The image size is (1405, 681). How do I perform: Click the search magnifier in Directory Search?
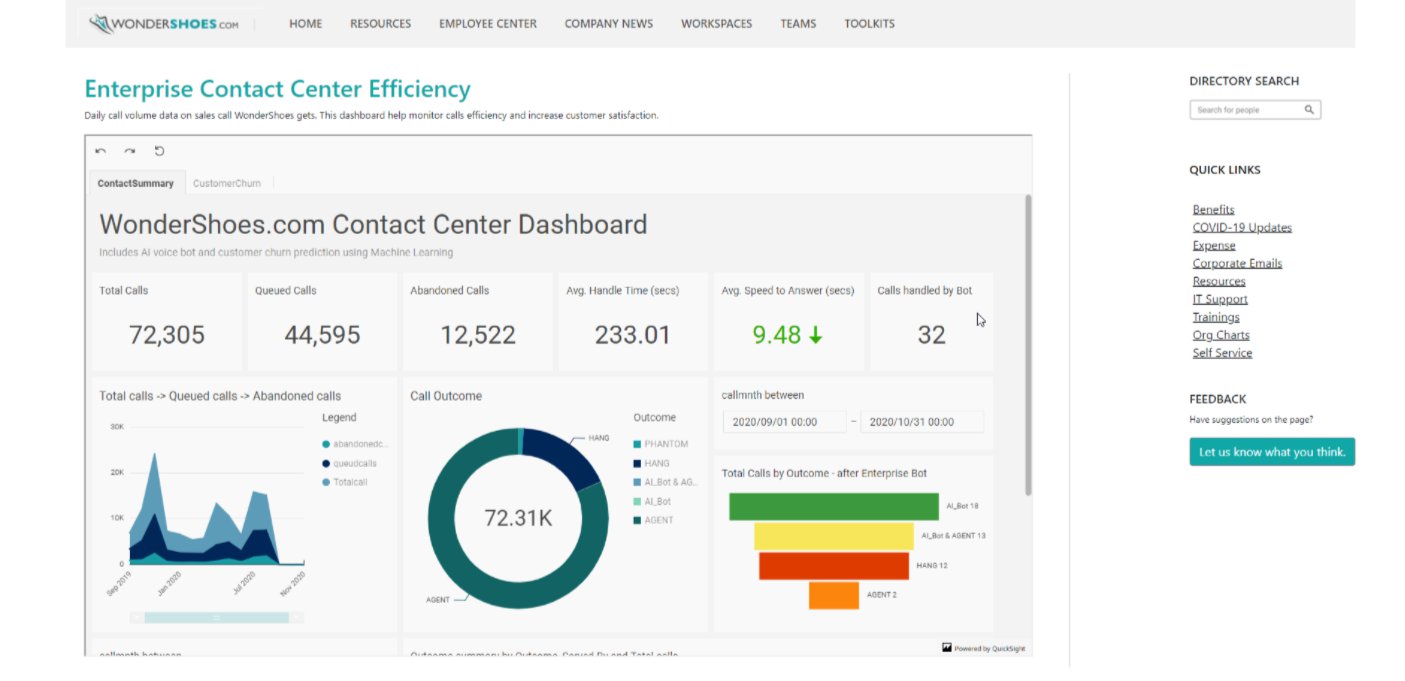click(1310, 109)
